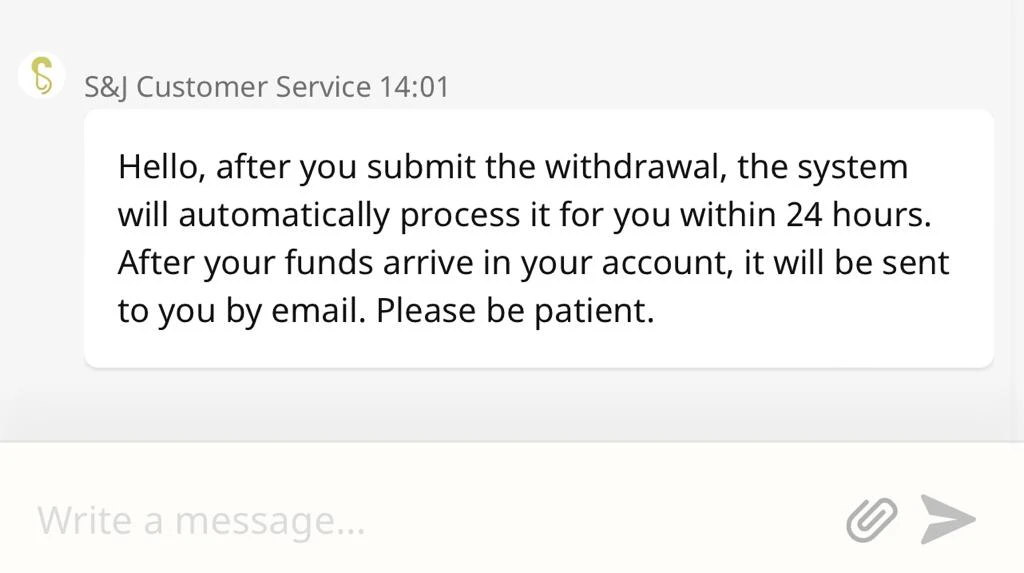Click the 14:01 message timestamp
The width and height of the screenshot is (1024, 573).
[x=414, y=87]
